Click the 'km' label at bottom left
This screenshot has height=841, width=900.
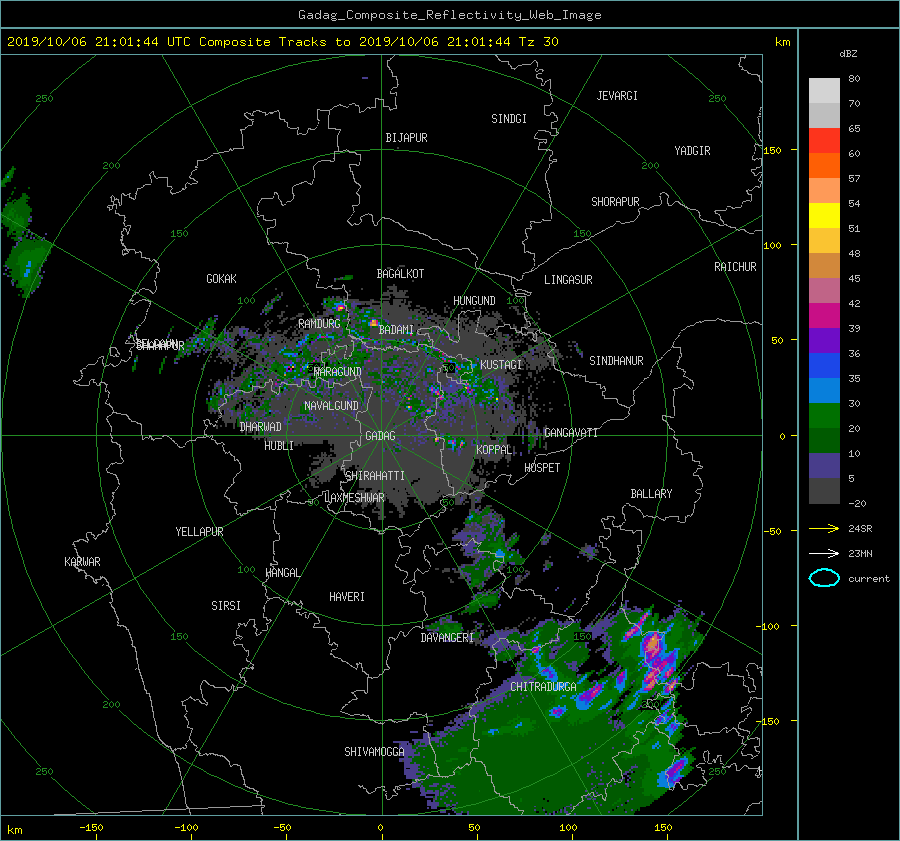14,830
